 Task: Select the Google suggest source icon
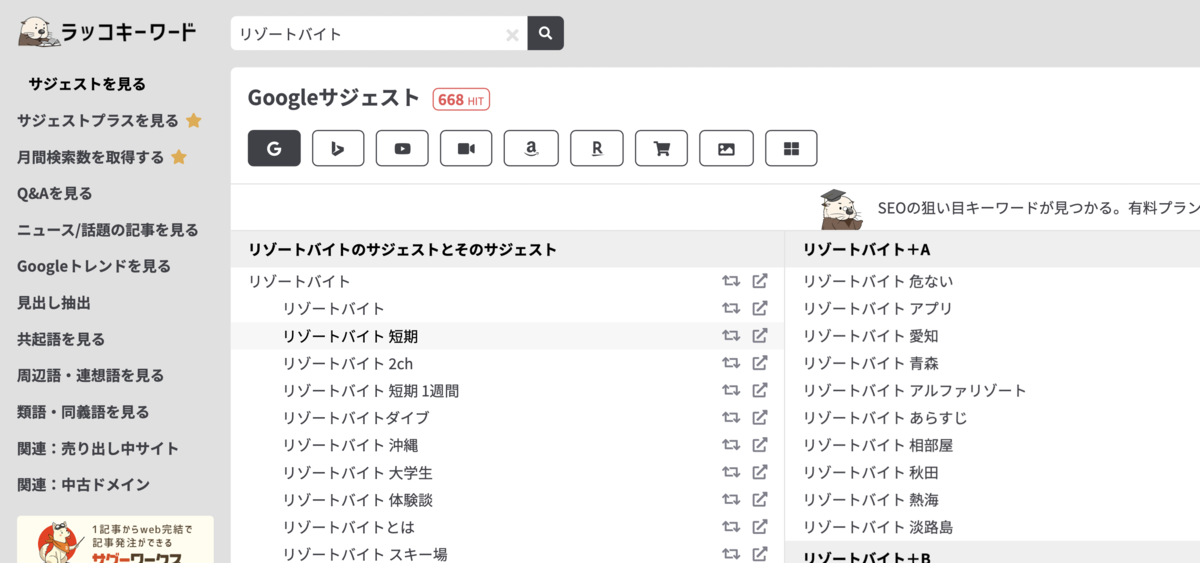pyautogui.click(x=274, y=148)
